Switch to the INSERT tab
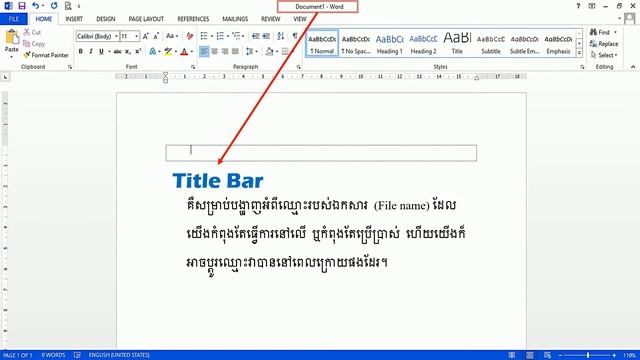Viewport: 640px width, 360px height. 74,19
